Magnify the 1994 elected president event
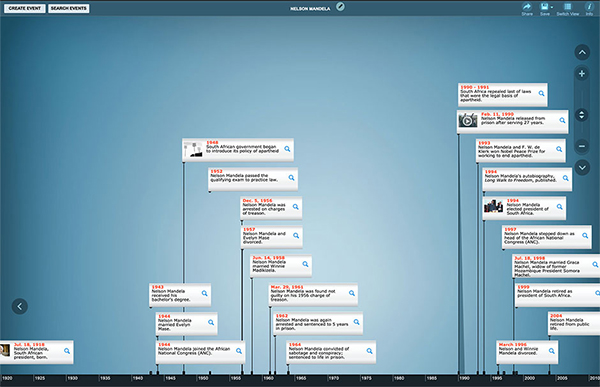 pyautogui.click(x=559, y=207)
